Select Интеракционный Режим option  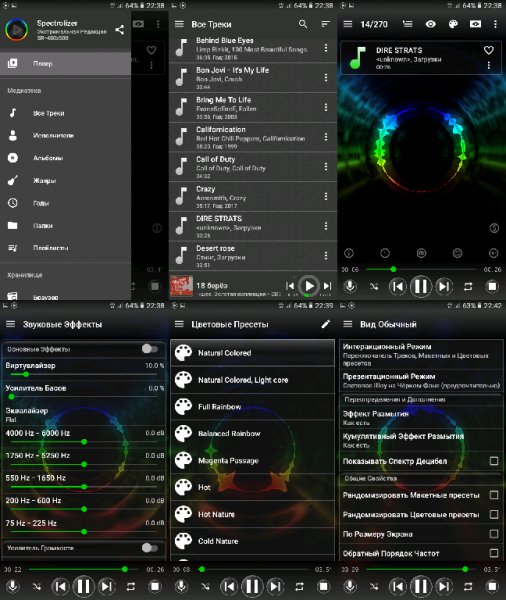421,354
